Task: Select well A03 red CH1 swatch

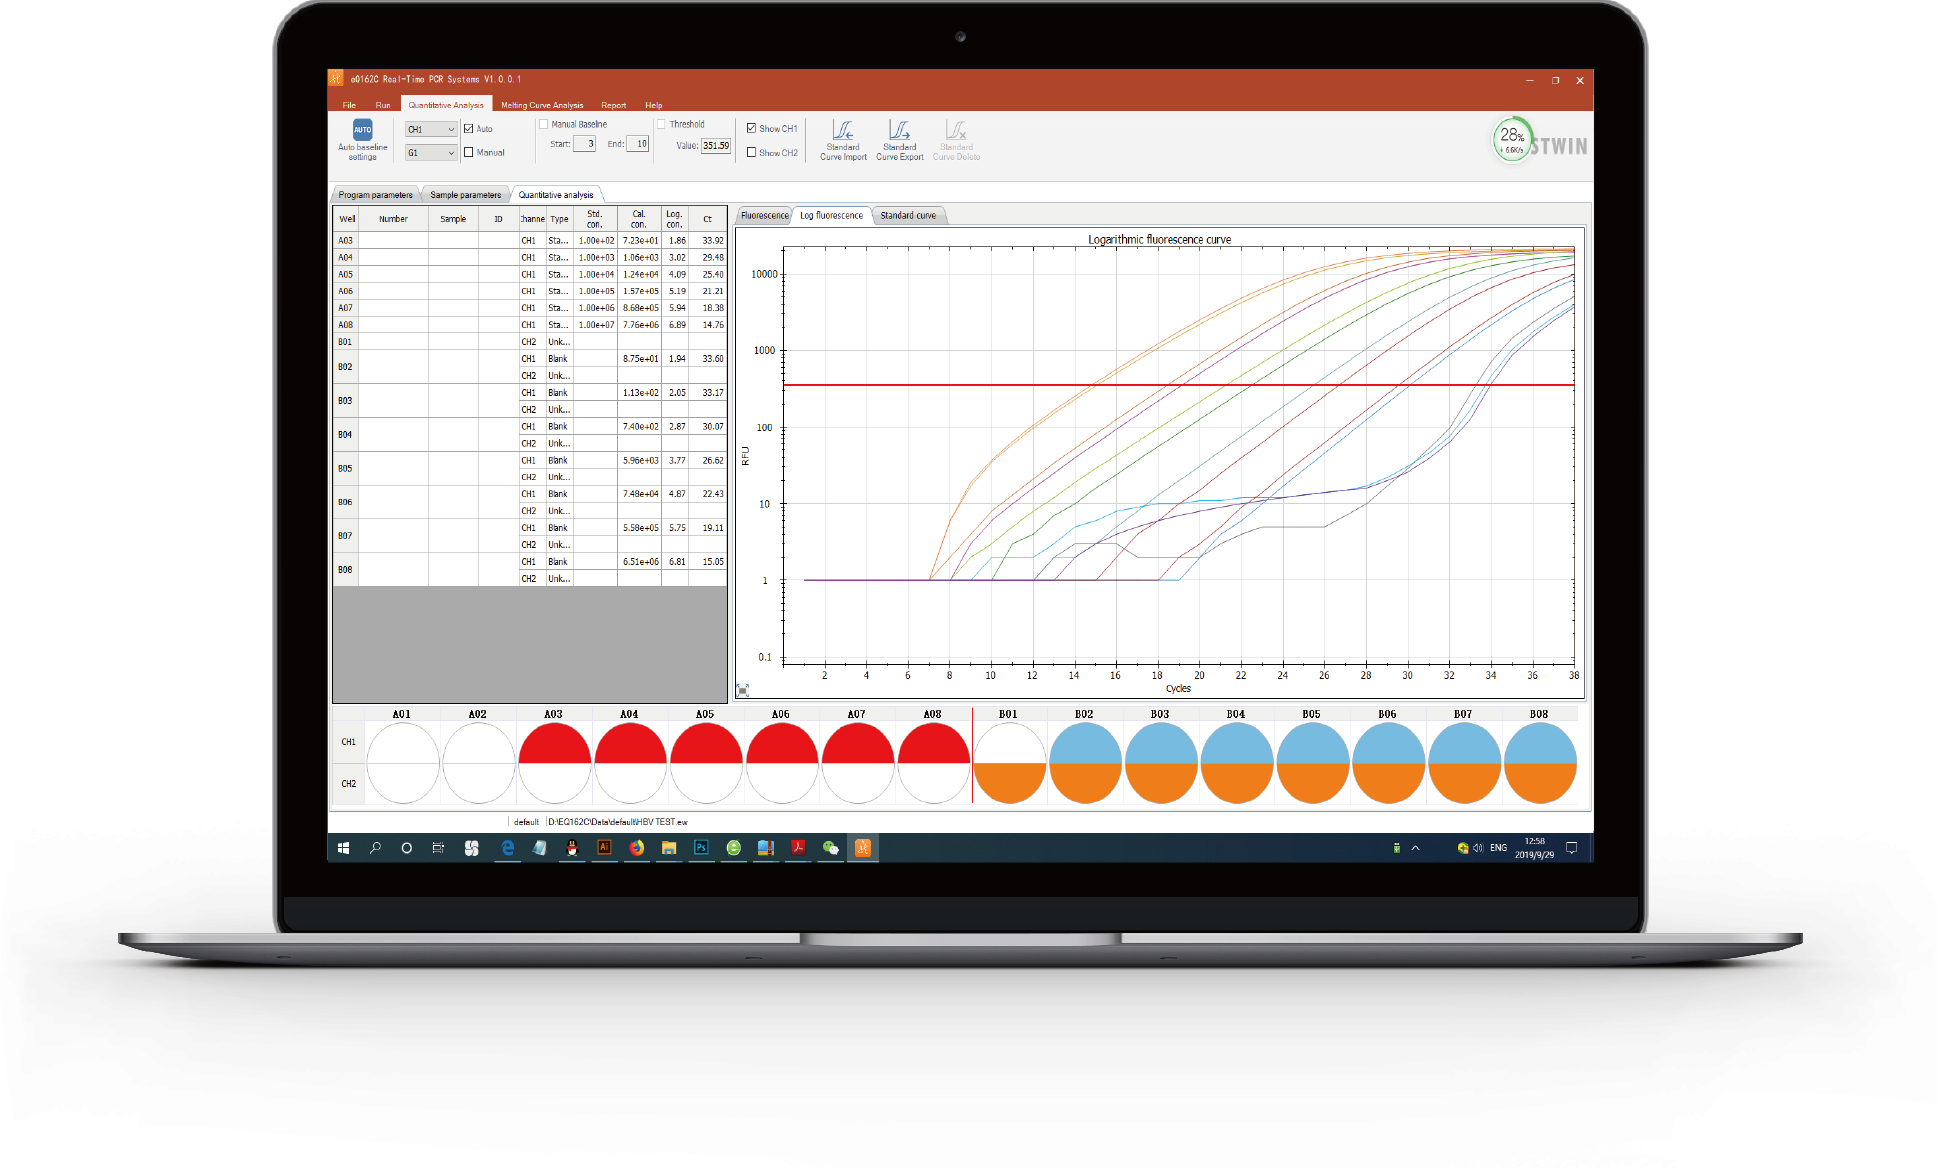Action: pyautogui.click(x=554, y=745)
